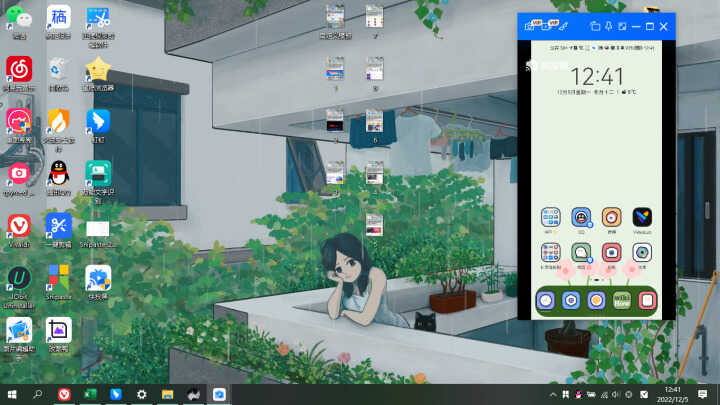Tap the app folder in phone's lower app row

tap(551, 253)
